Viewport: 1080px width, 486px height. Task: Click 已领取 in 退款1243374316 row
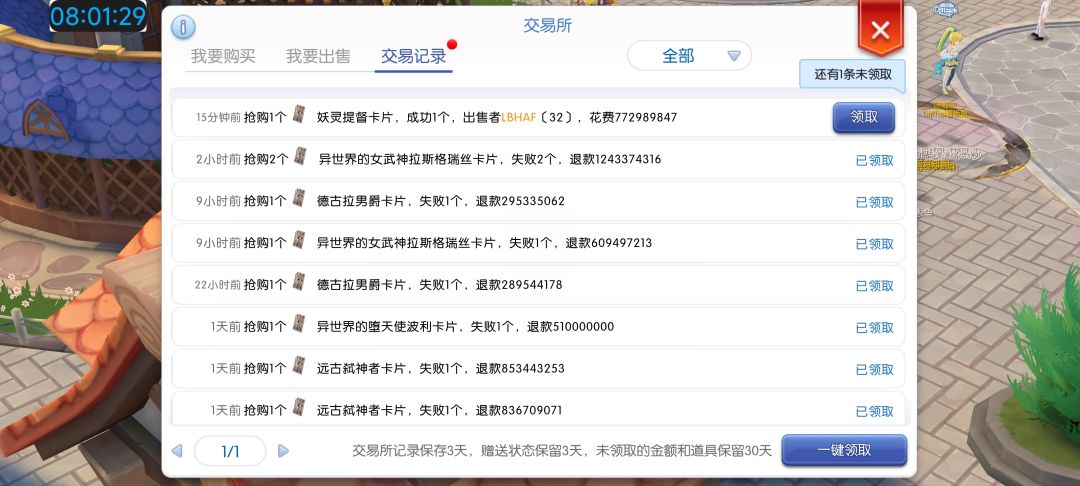tap(875, 160)
